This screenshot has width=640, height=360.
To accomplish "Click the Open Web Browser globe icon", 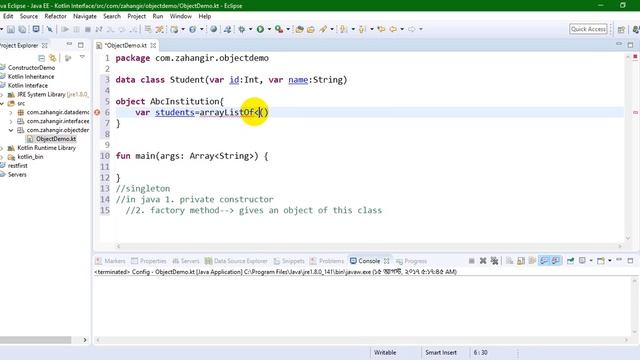I will tap(213, 29).
